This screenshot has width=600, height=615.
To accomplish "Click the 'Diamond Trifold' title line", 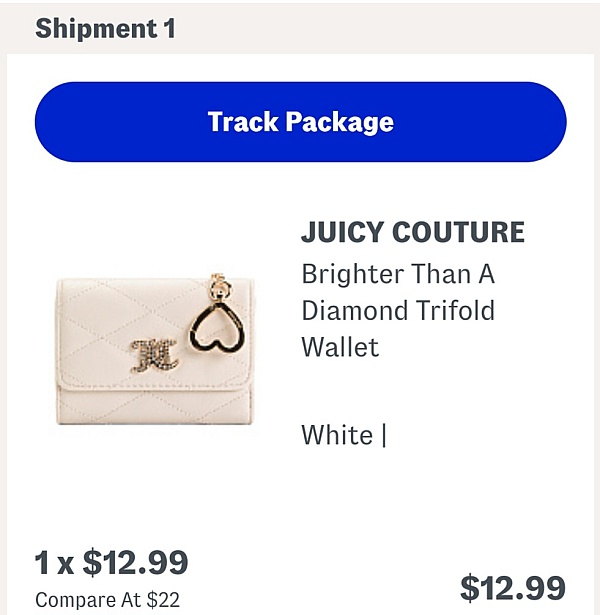I will pyautogui.click(x=398, y=310).
